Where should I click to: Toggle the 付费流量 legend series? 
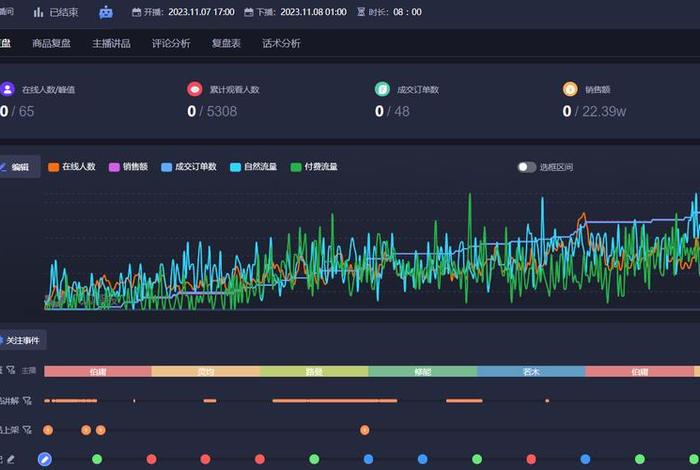point(314,167)
